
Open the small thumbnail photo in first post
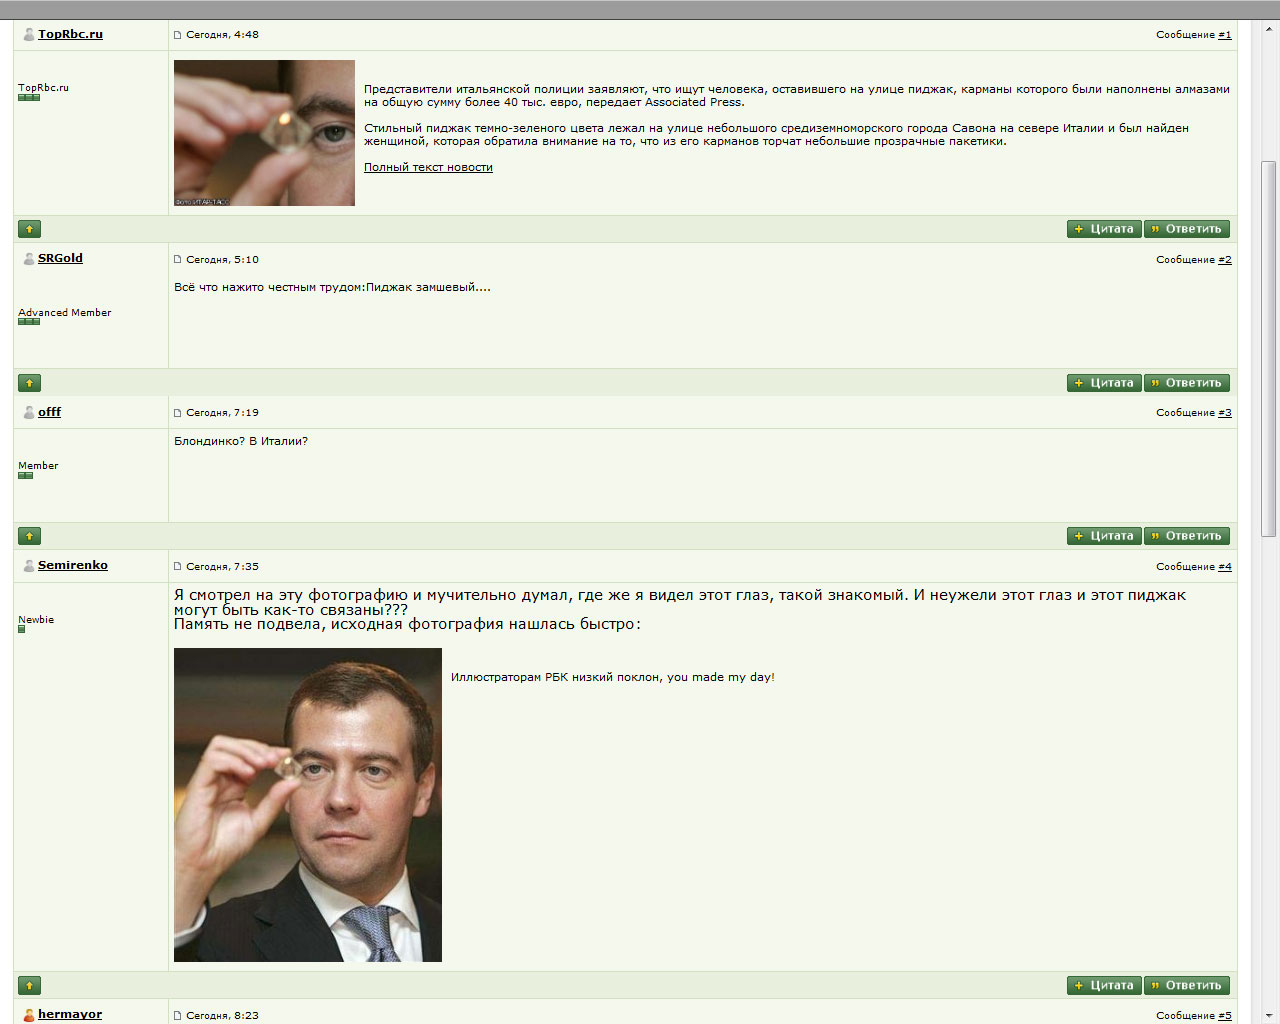coord(264,133)
